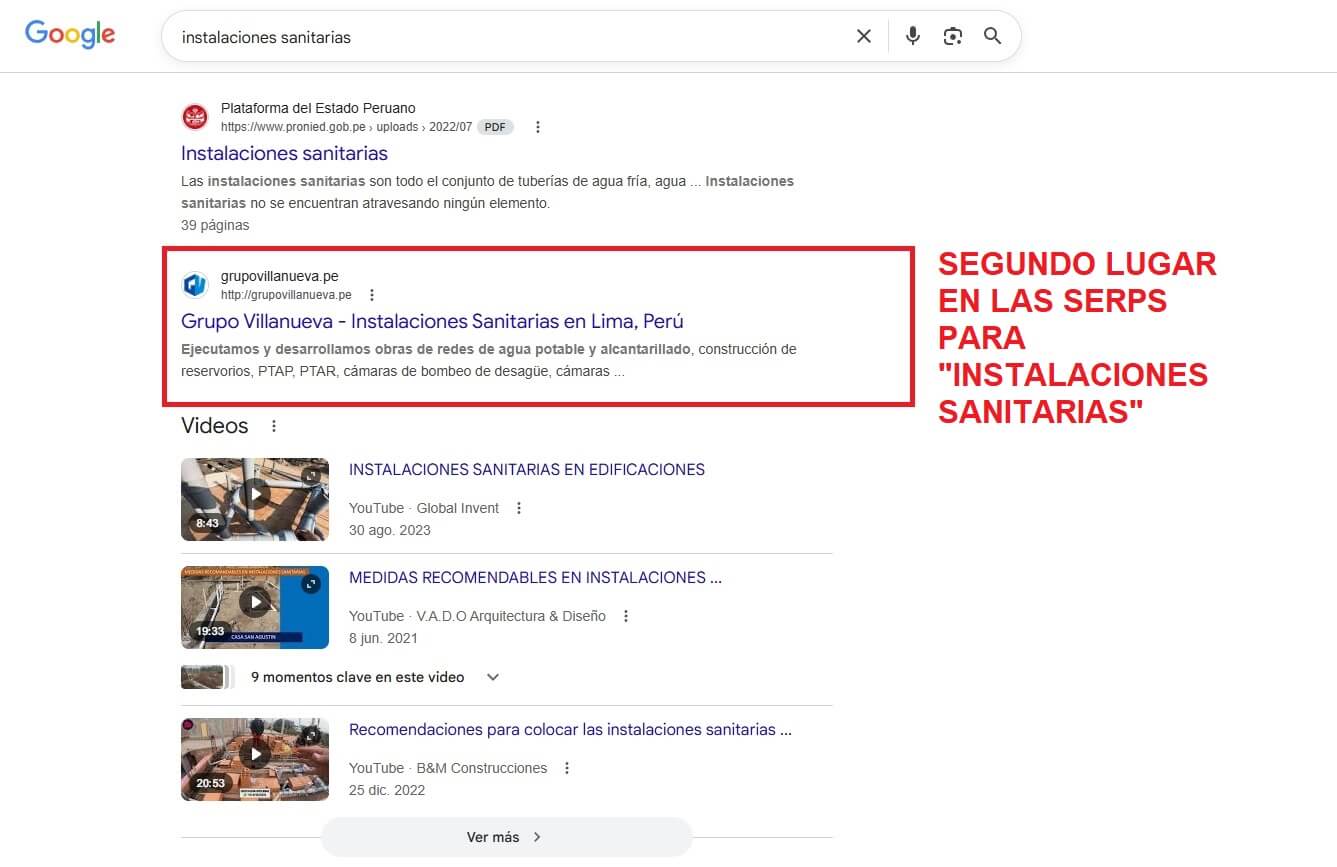1337x867 pixels.
Task: Open the three-dot menu on the pronied.gob.pe result
Action: click(537, 126)
